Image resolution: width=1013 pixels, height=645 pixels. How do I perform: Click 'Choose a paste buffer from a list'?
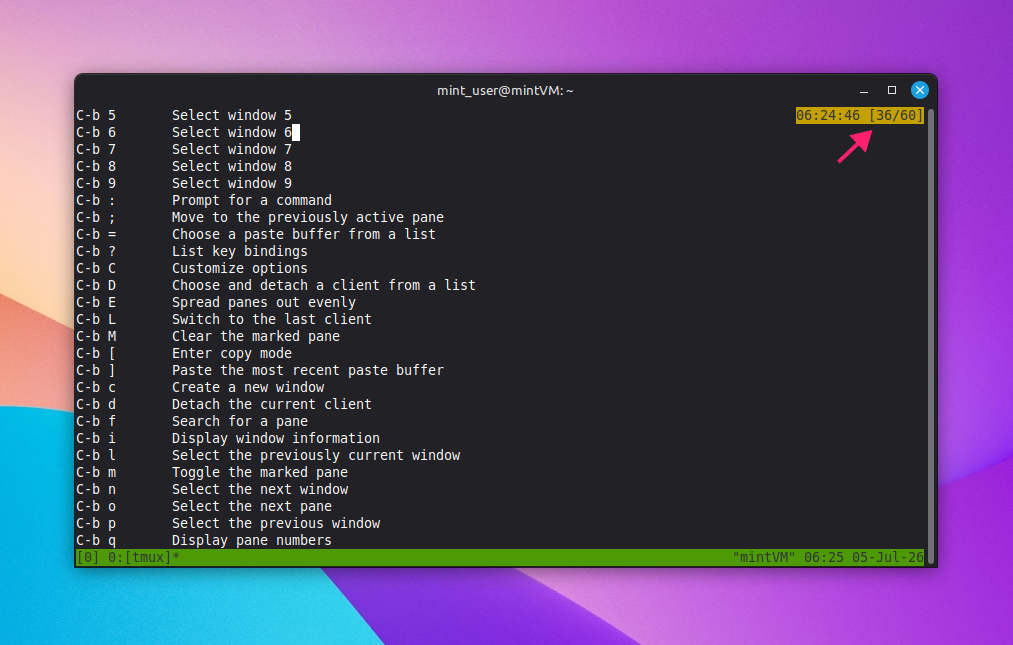[x=304, y=234]
